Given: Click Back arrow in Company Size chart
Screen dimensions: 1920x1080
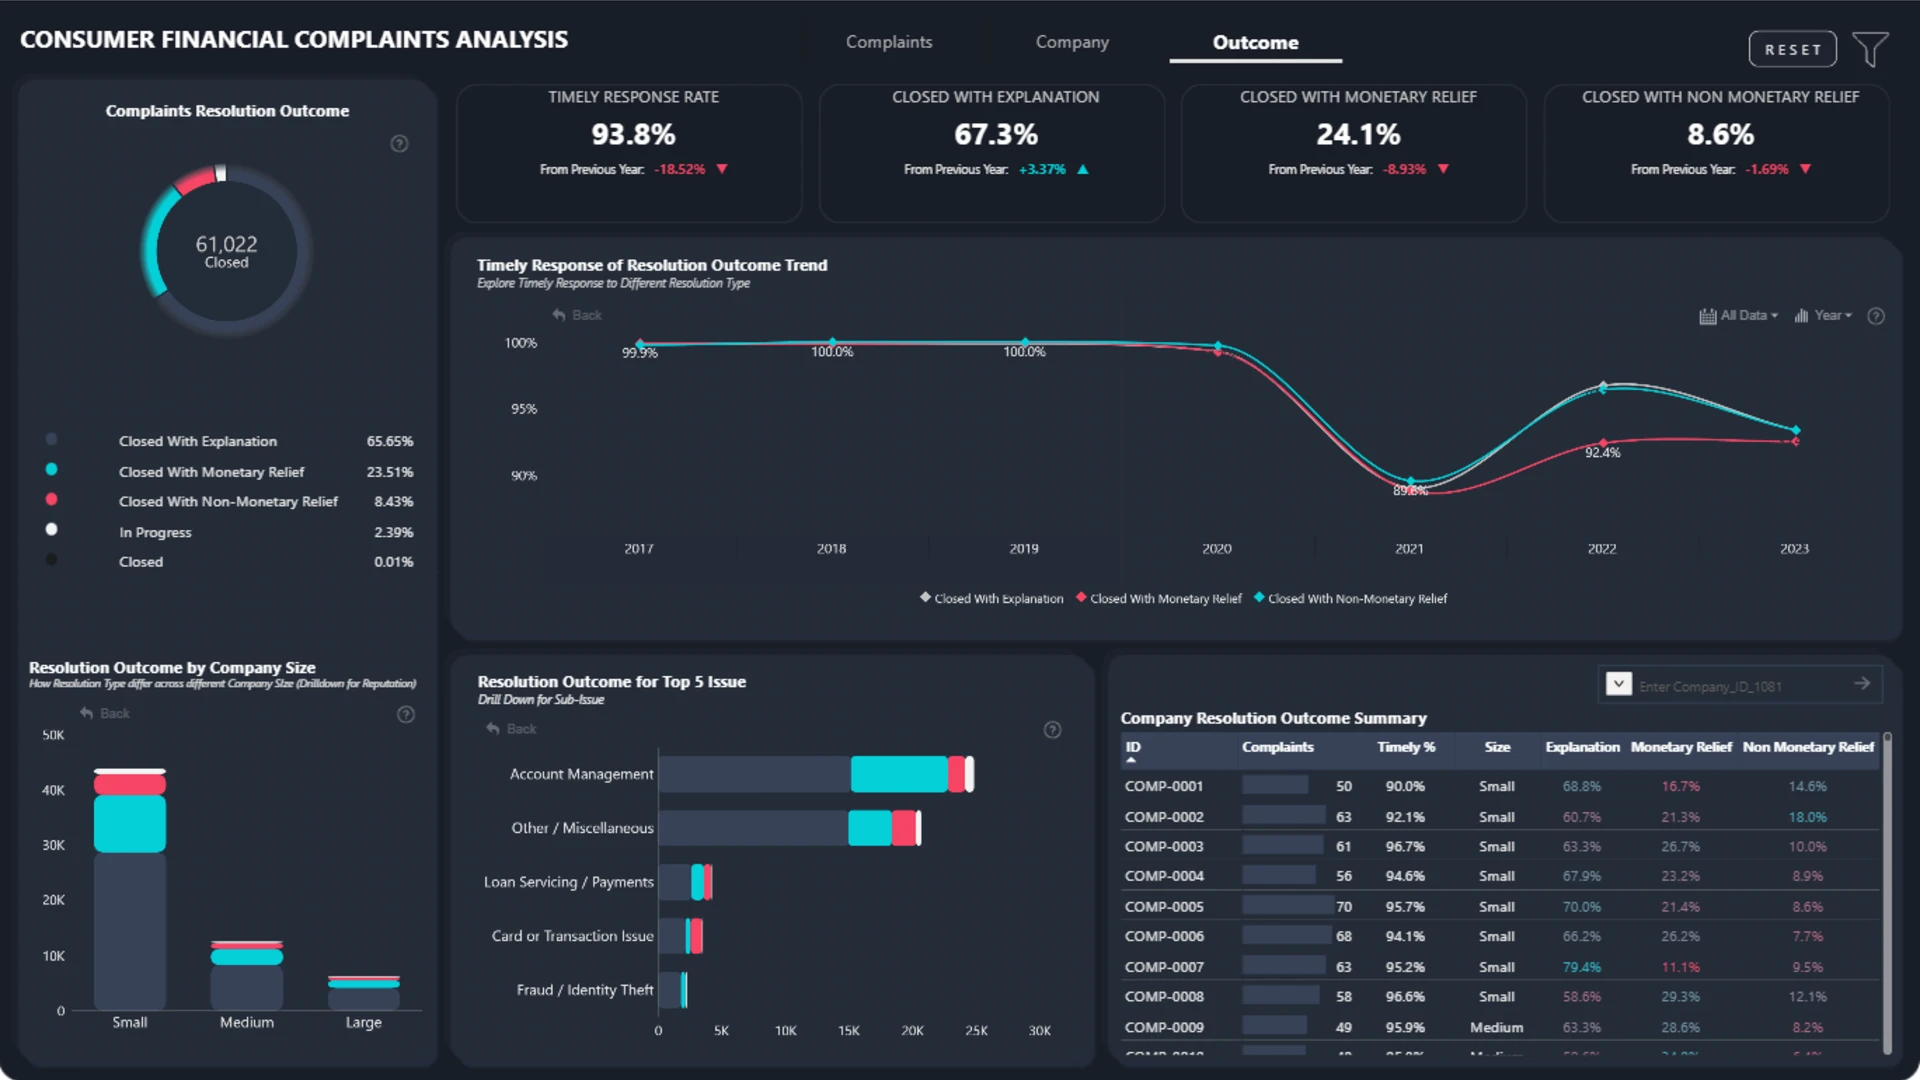Looking at the screenshot, I should pos(105,713).
